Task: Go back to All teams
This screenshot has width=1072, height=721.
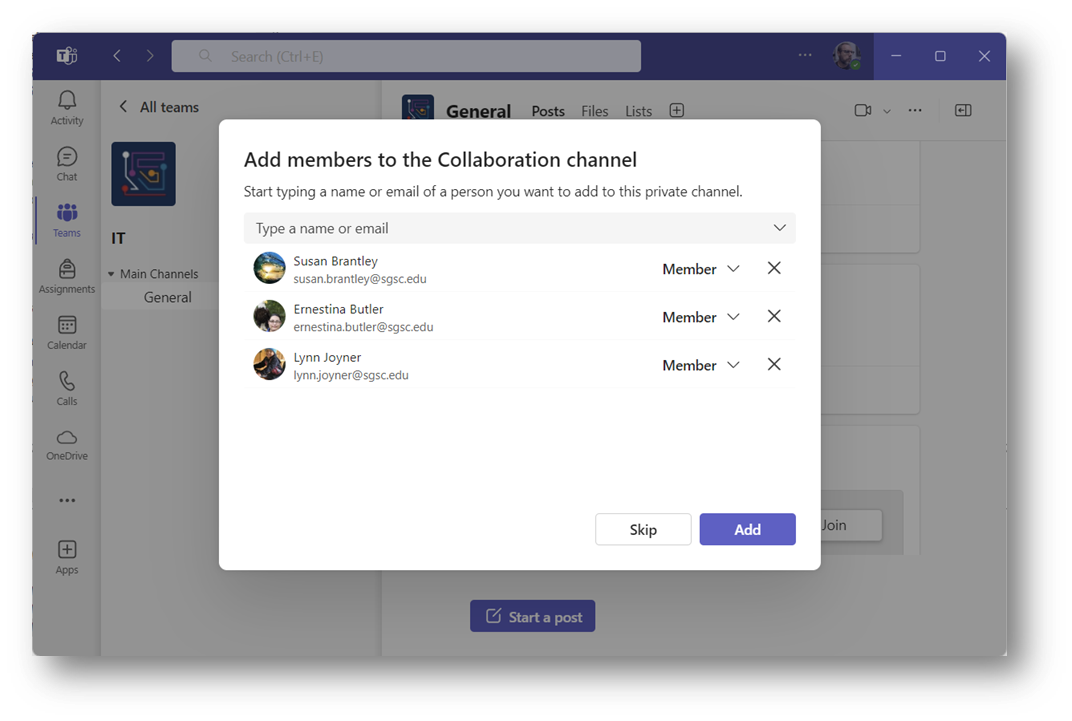Action: [x=158, y=107]
